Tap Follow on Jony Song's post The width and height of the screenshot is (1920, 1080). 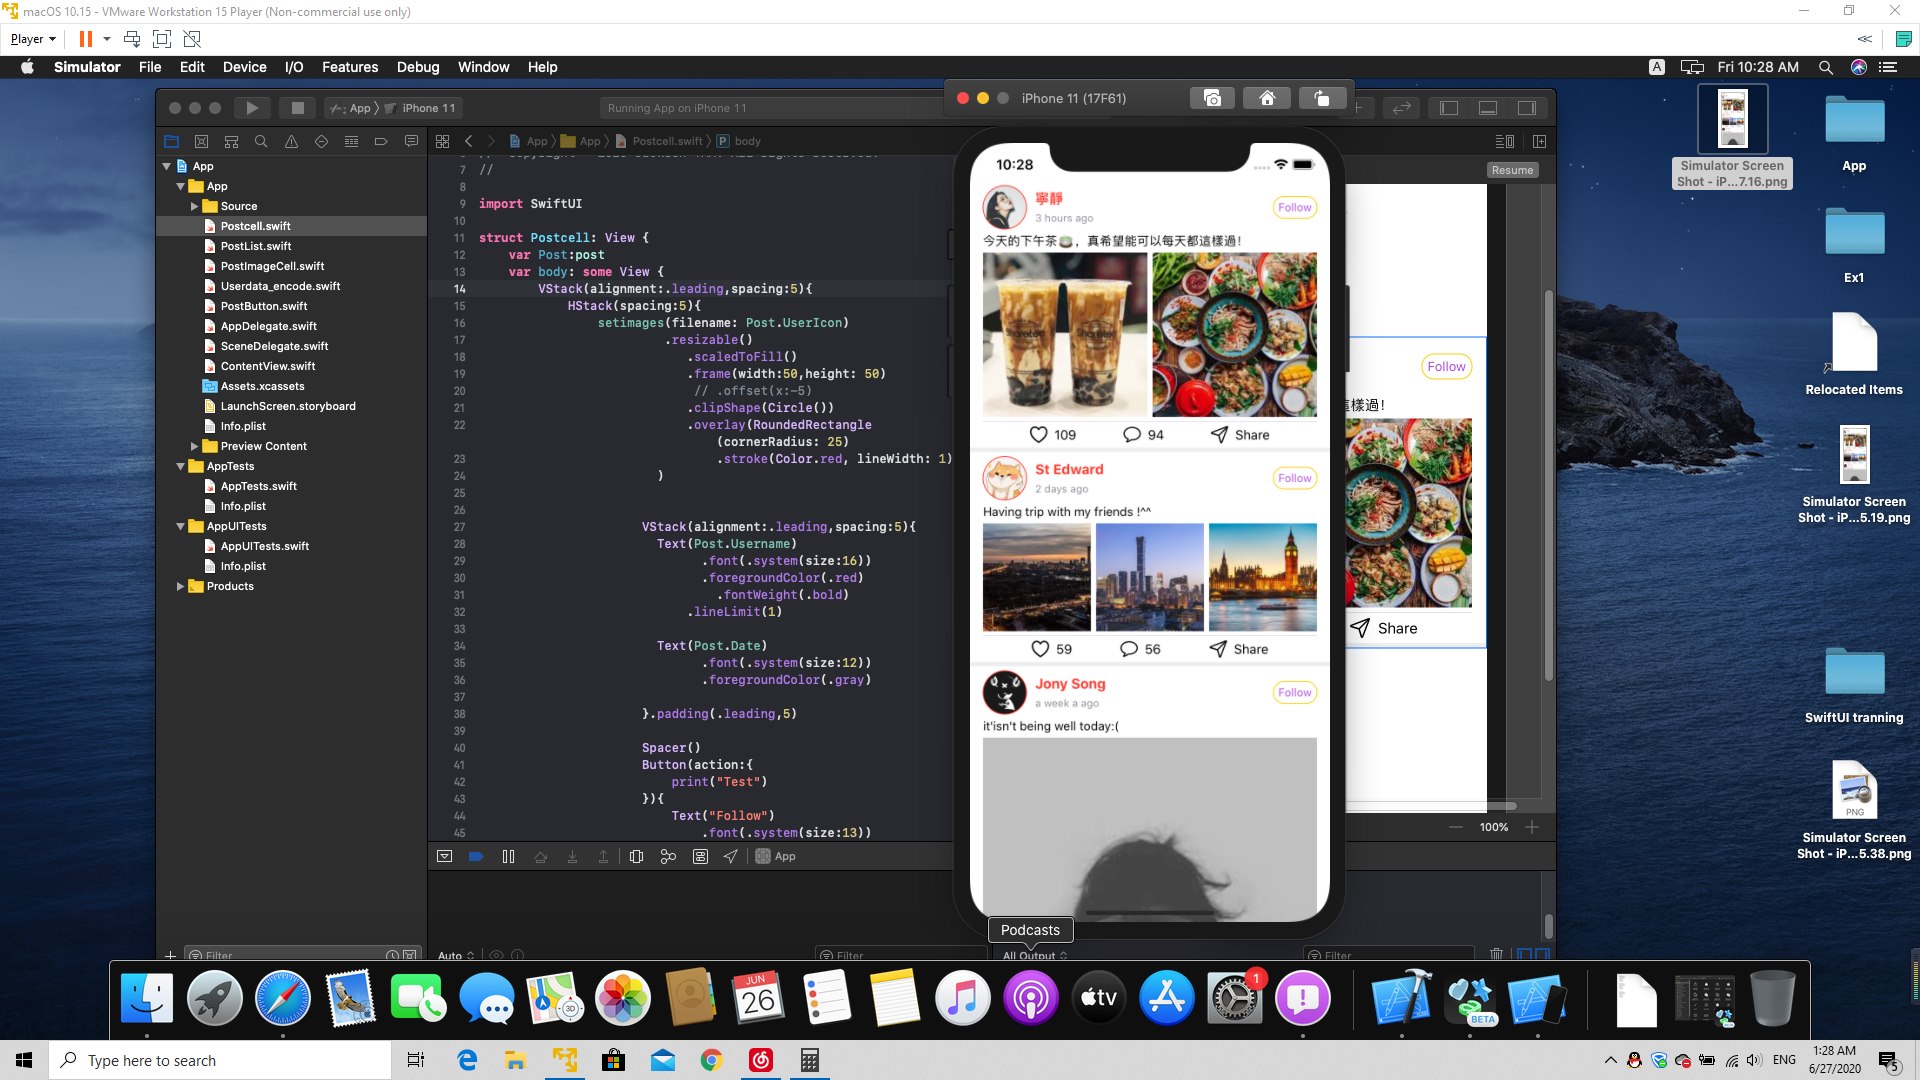coord(1294,692)
